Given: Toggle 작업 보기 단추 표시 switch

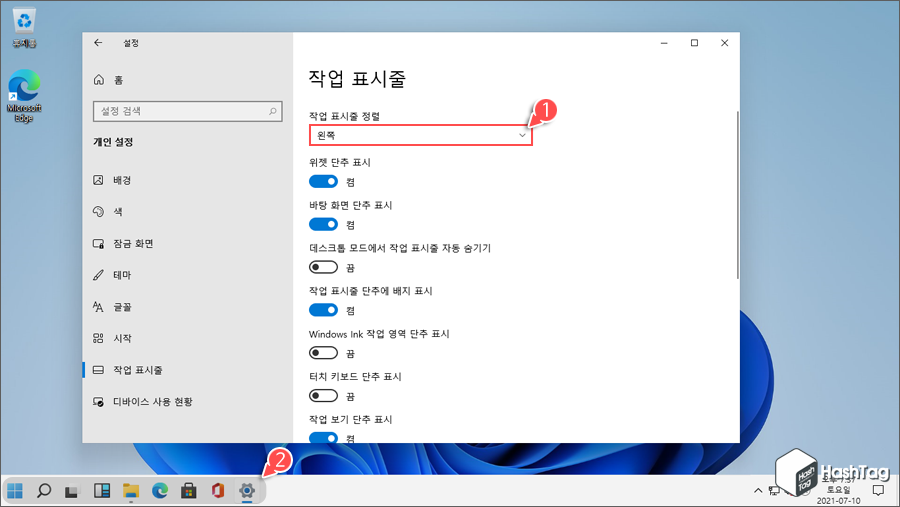Looking at the screenshot, I should click(x=323, y=438).
